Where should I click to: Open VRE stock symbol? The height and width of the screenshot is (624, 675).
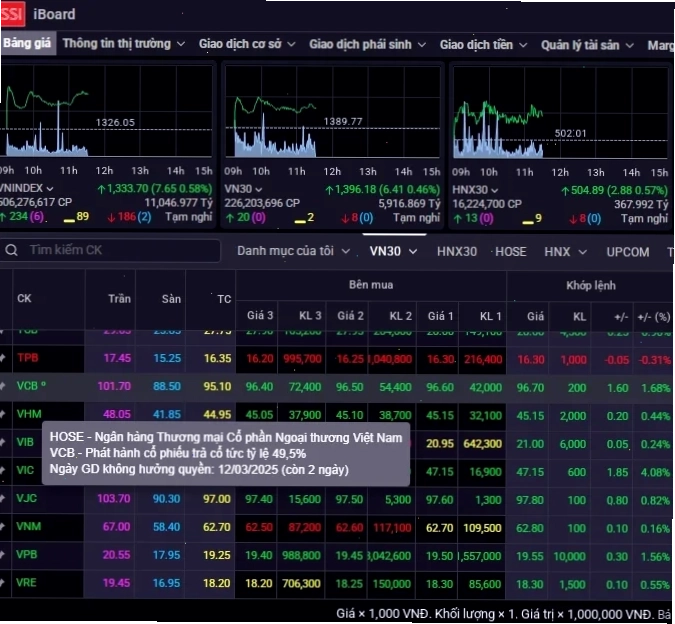tap(26, 583)
